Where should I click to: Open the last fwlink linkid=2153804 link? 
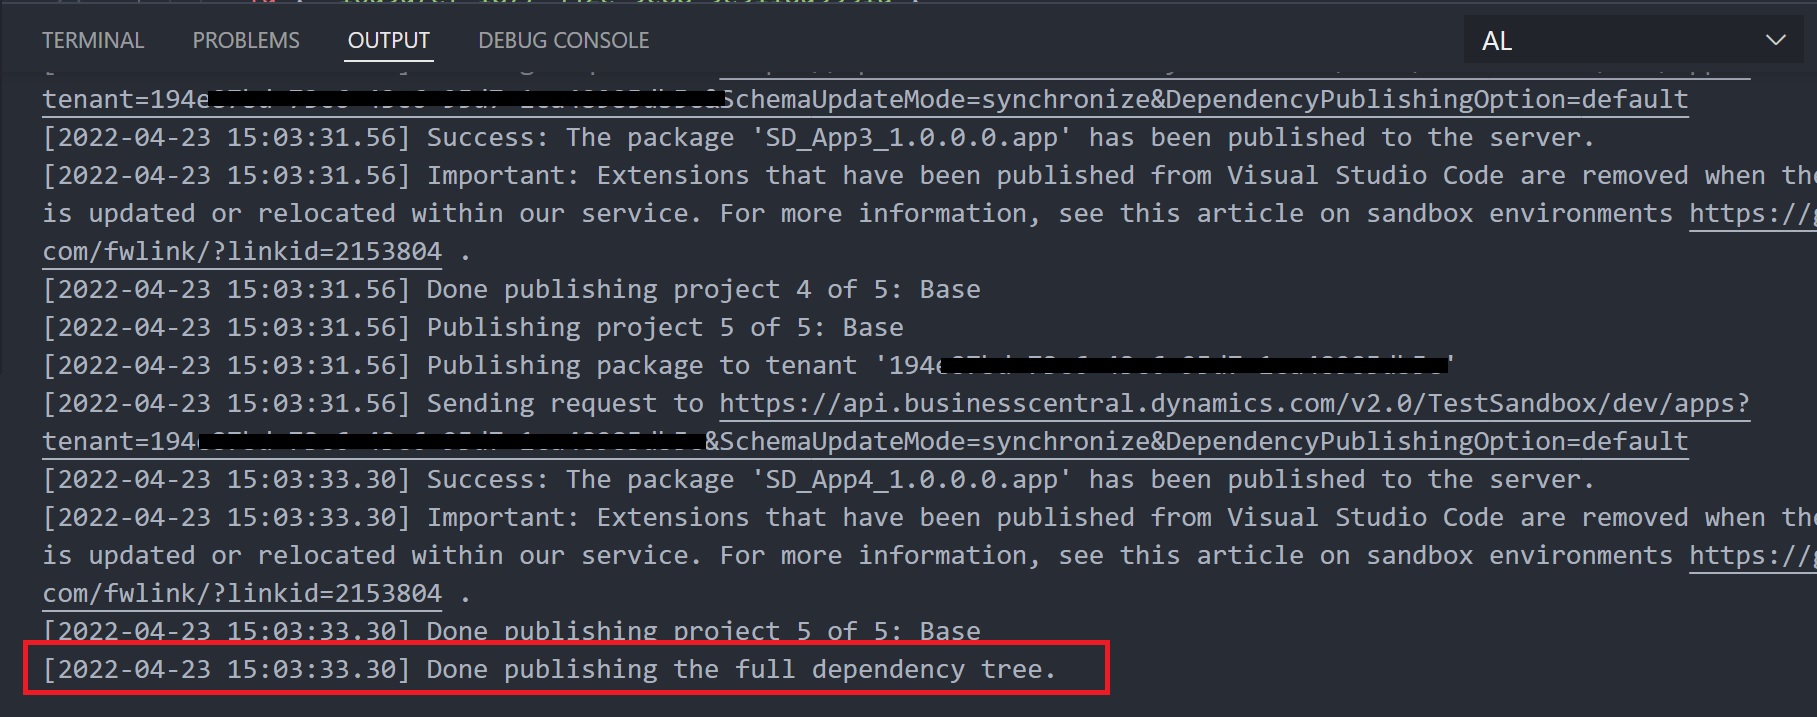tap(242, 594)
